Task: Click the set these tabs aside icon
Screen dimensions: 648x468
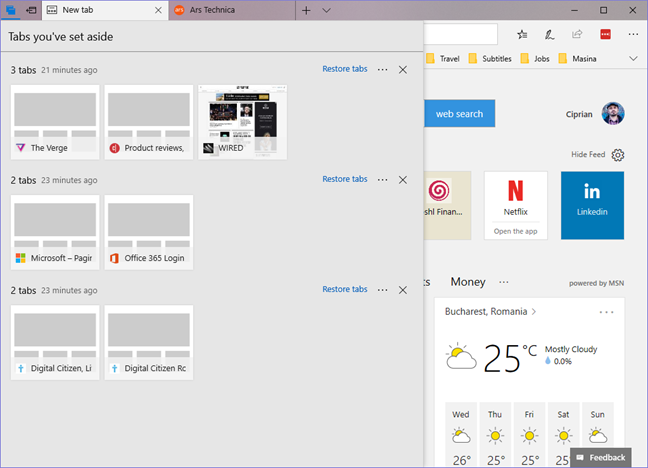Action: tap(31, 10)
